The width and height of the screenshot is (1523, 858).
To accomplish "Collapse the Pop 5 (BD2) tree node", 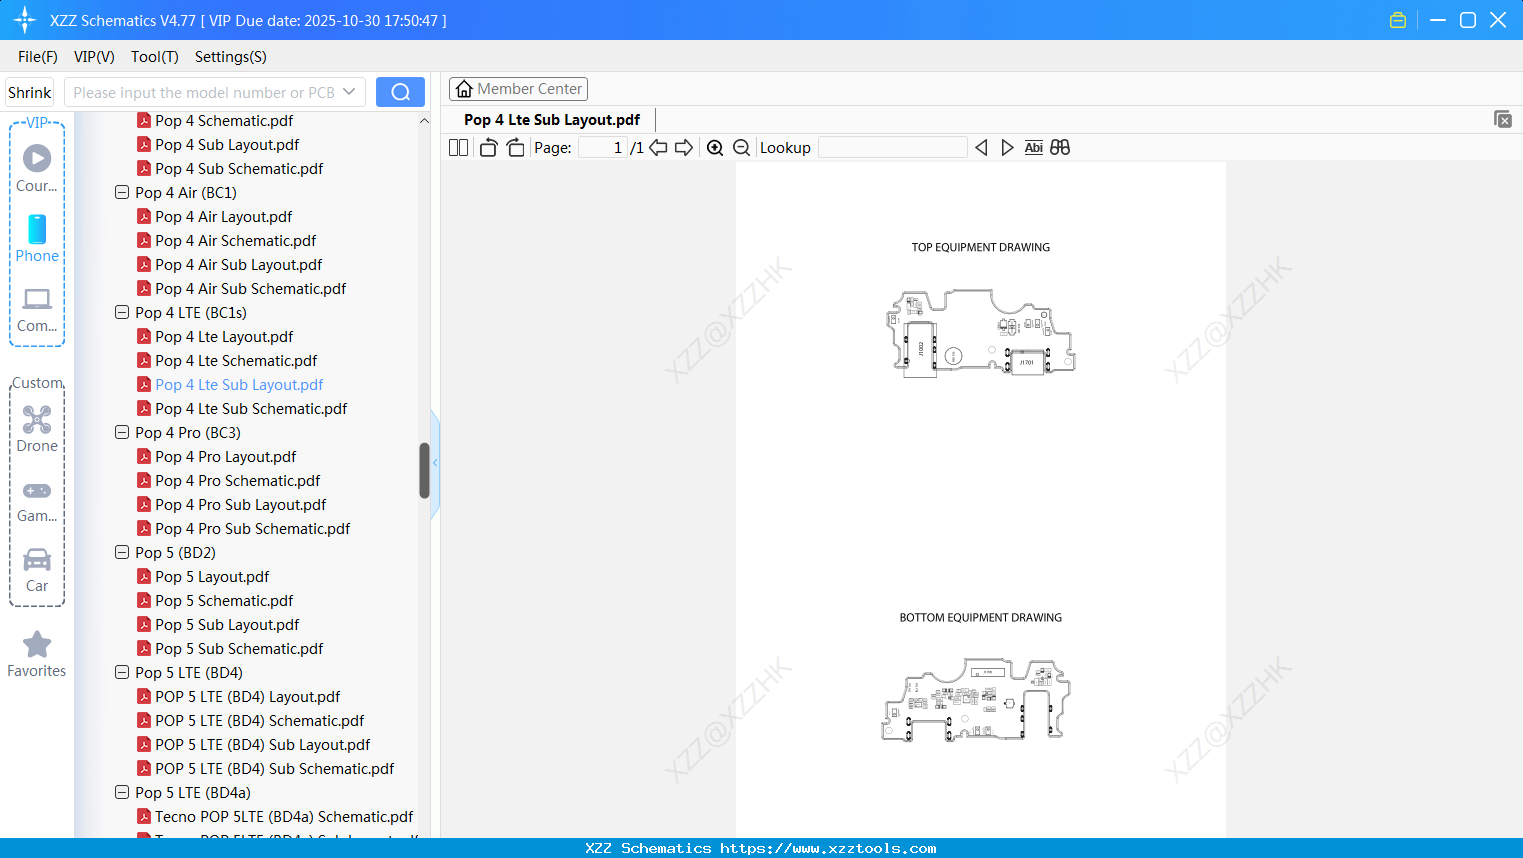I will [x=121, y=552].
